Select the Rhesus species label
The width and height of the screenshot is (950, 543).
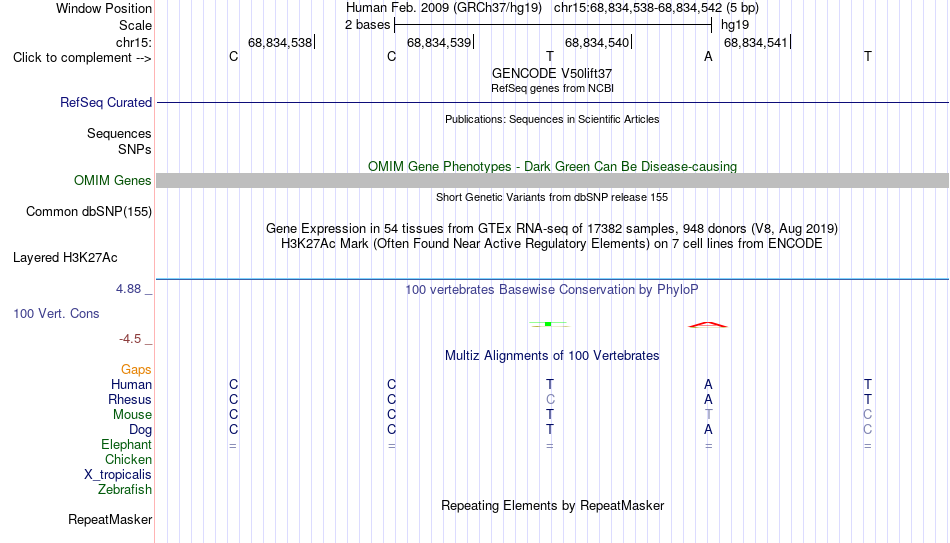click(x=130, y=399)
